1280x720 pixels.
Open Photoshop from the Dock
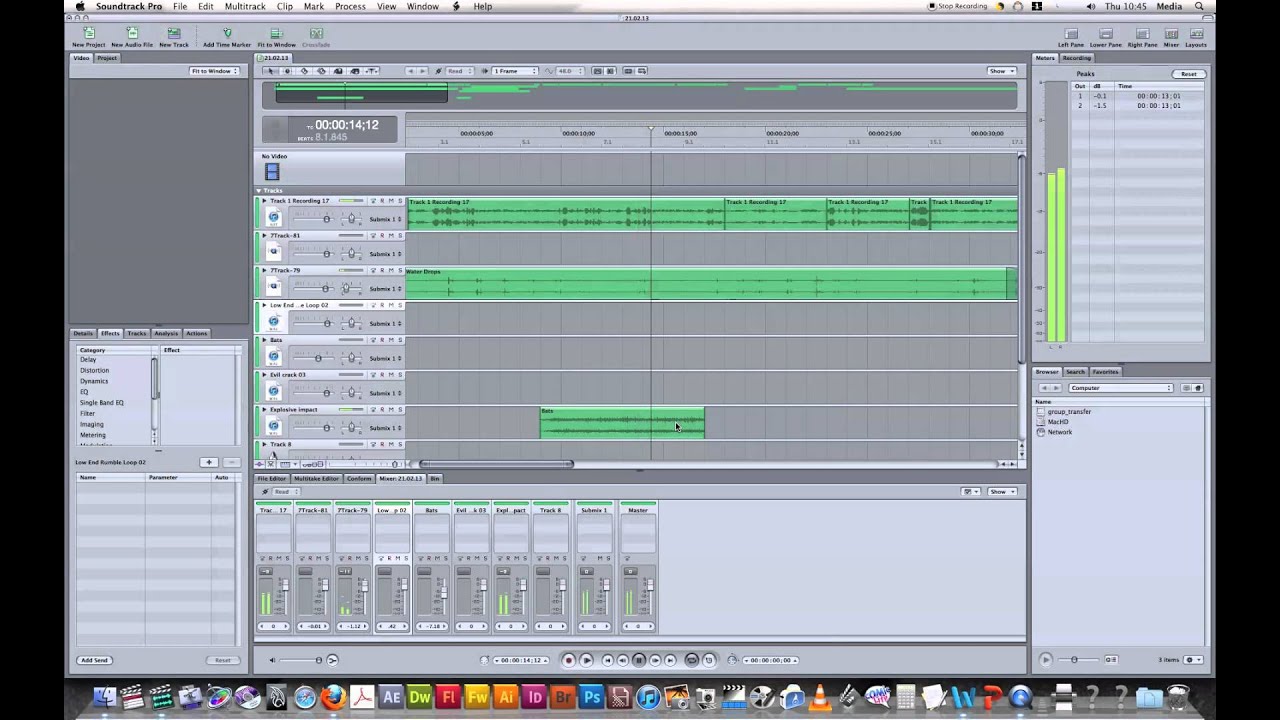coord(592,697)
